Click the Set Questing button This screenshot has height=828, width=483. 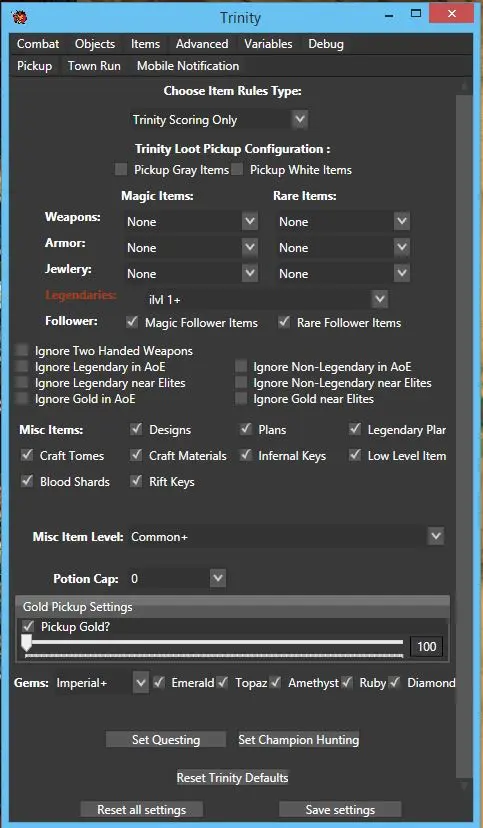point(166,739)
